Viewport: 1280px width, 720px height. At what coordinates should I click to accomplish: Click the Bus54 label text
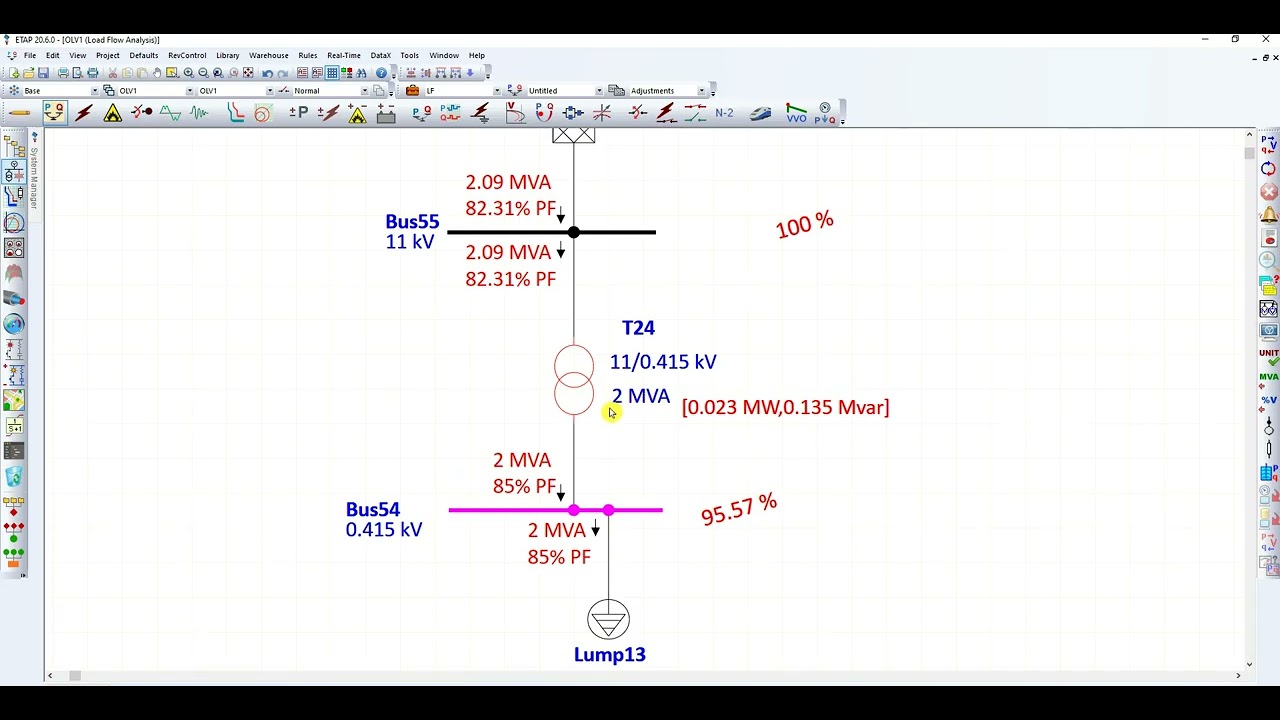(x=373, y=509)
